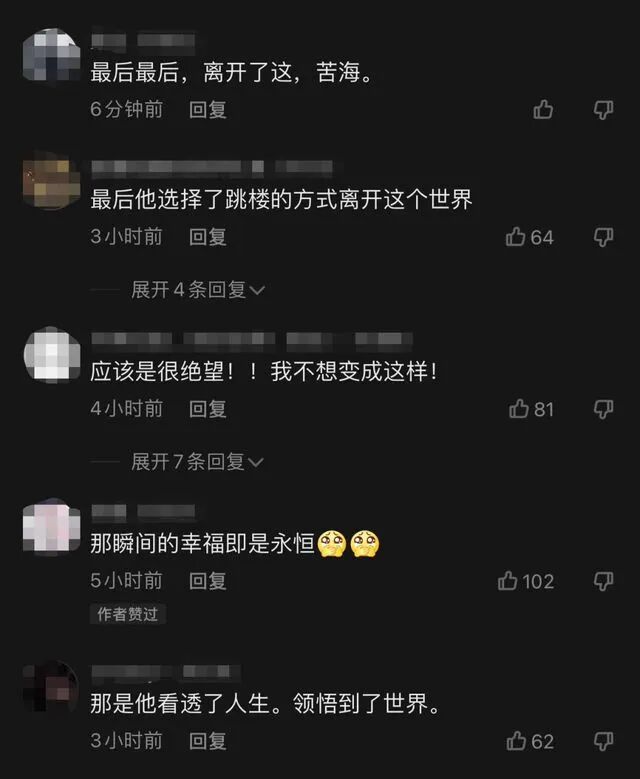Expand 展开4条回复 replies
The image size is (640, 779).
(198, 290)
